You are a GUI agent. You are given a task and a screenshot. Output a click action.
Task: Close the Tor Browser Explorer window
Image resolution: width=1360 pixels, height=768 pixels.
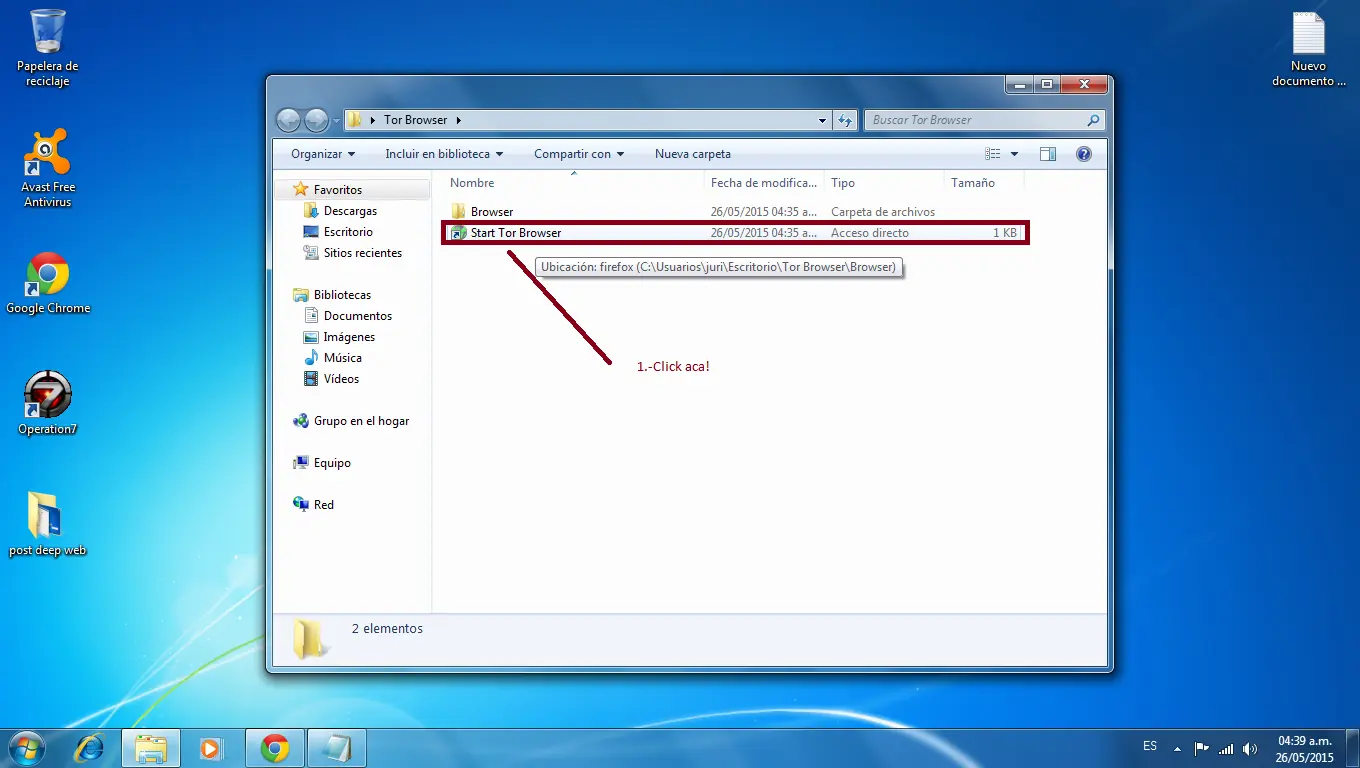(x=1083, y=85)
